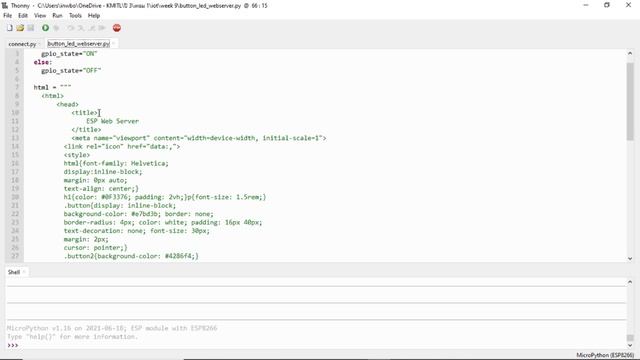Image resolution: width=640 pixels, height=360 pixels.
Task: Click the 'display:inline-block;' line
Action: point(103,172)
